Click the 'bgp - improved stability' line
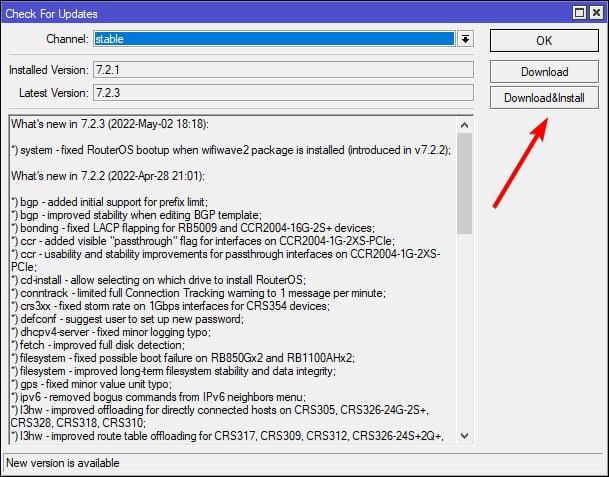Image resolution: width=609 pixels, height=477 pixels. pos(136,215)
